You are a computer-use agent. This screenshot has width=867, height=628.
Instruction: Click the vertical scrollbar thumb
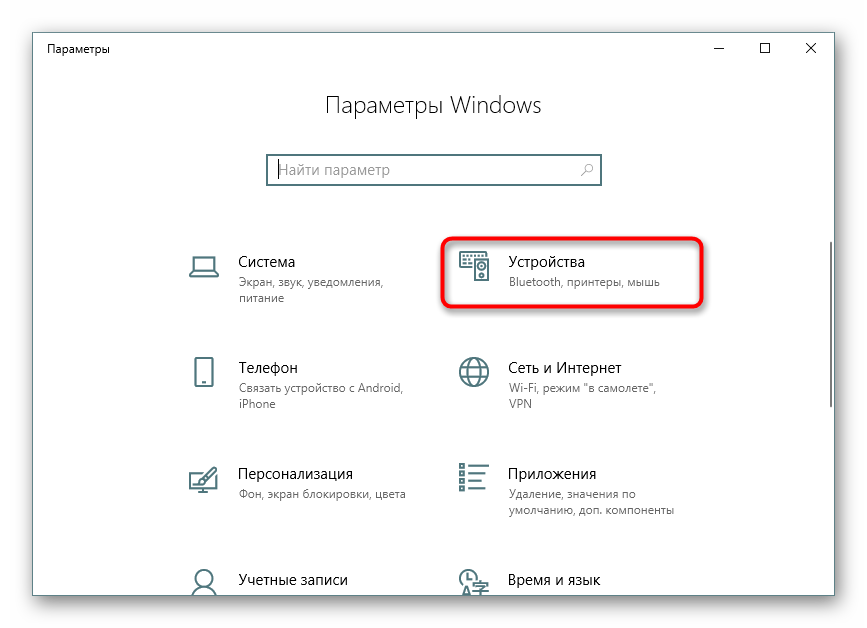point(831,325)
